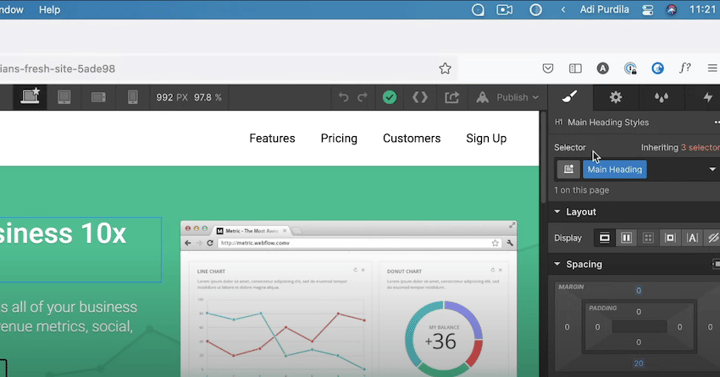Open the element Settings gear tab
Image resolution: width=720 pixels, height=377 pixels.
(x=615, y=97)
